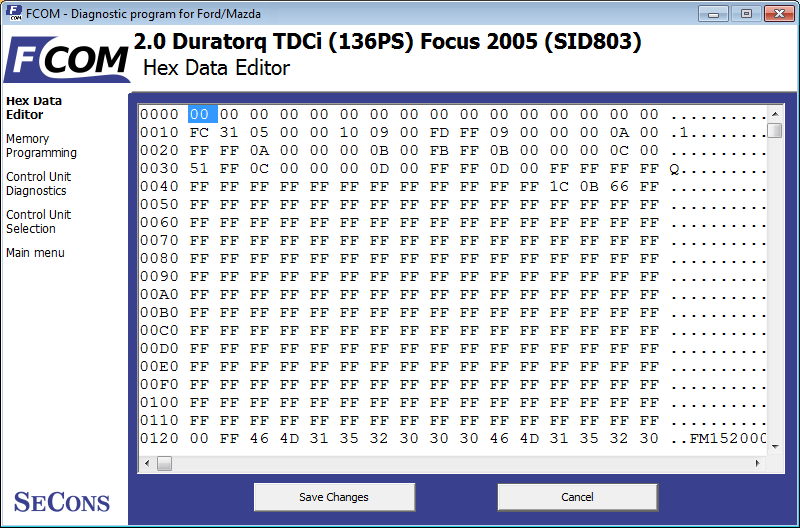This screenshot has width=800, height=528.
Task: Select byte FD in row 0010
Action: pyautogui.click(x=439, y=133)
